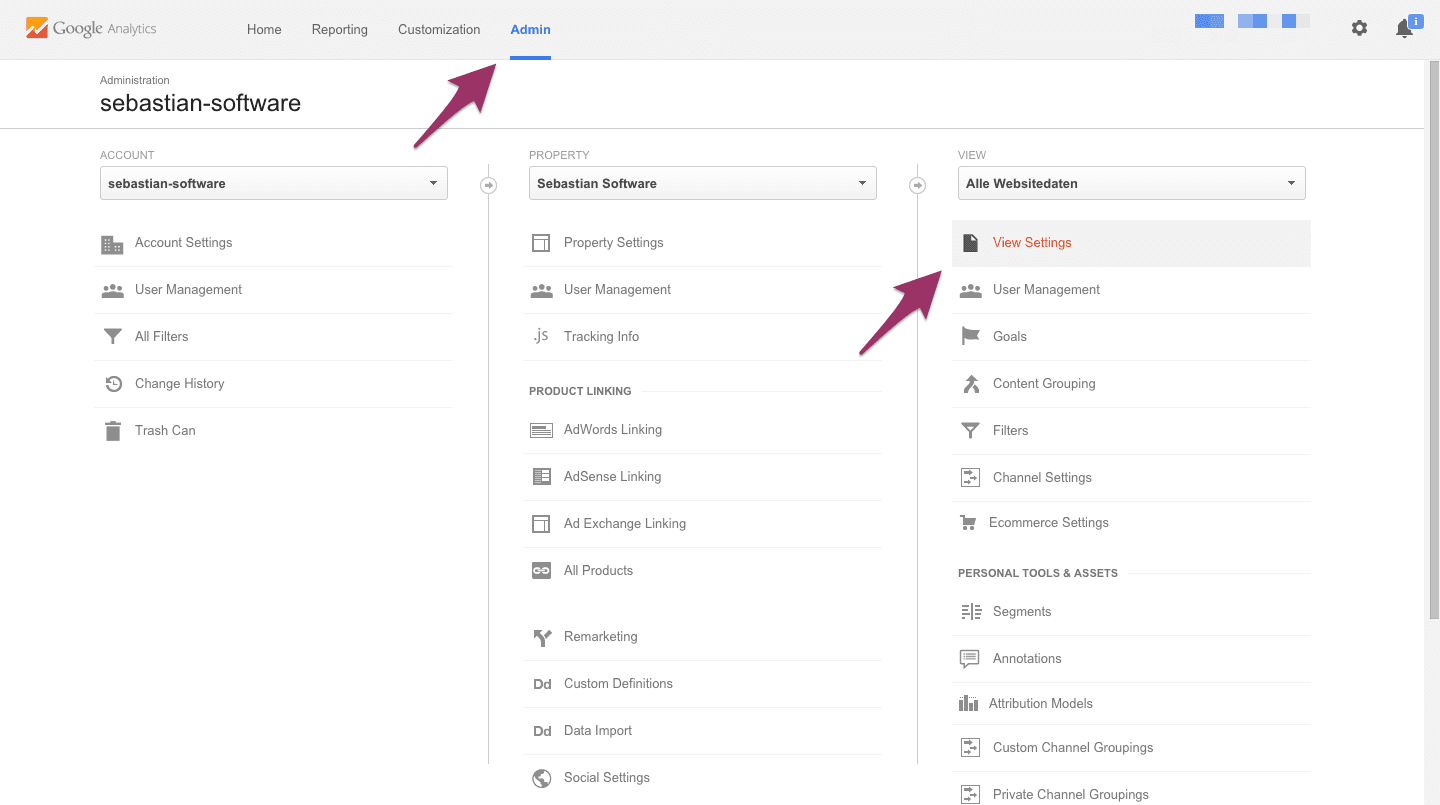Click the view Filters funnel icon

click(970, 431)
